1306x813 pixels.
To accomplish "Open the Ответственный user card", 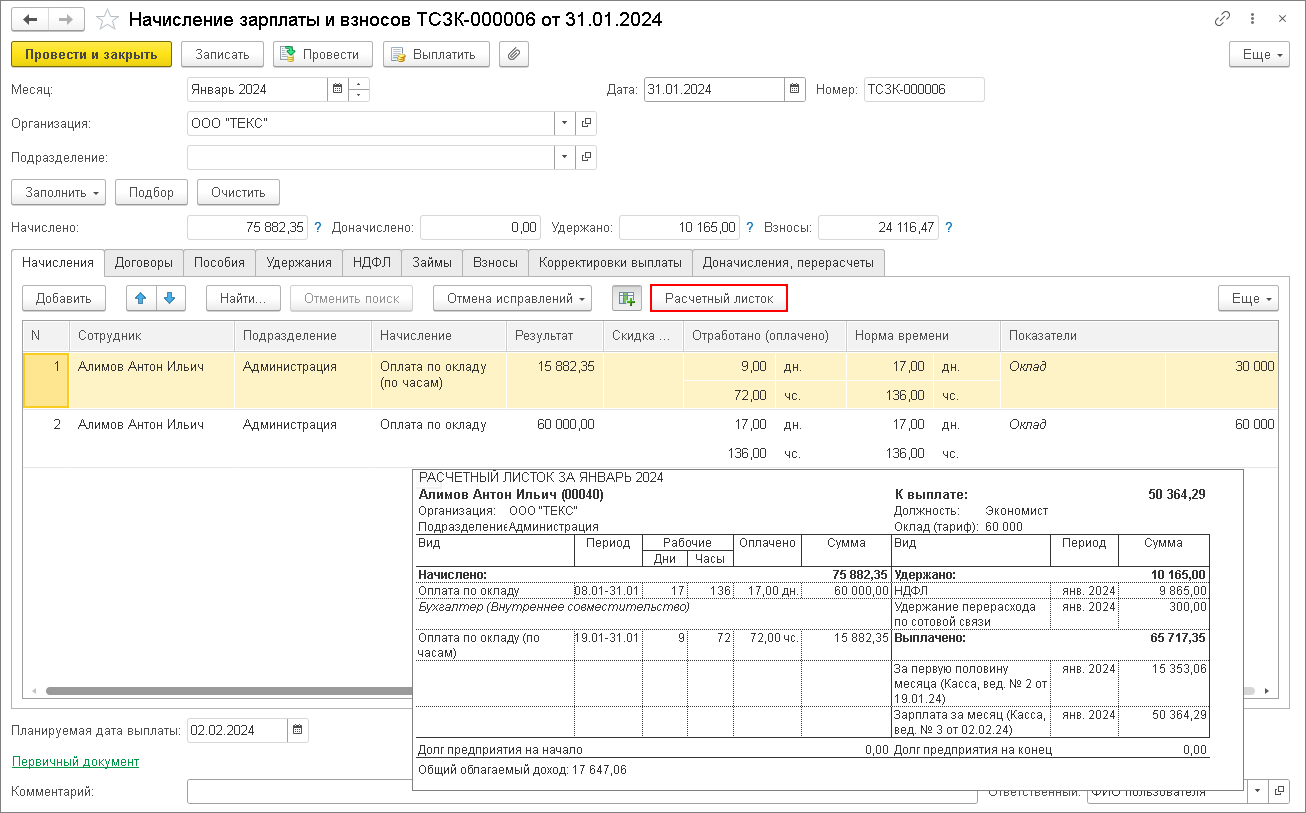I will tap(1279, 792).
